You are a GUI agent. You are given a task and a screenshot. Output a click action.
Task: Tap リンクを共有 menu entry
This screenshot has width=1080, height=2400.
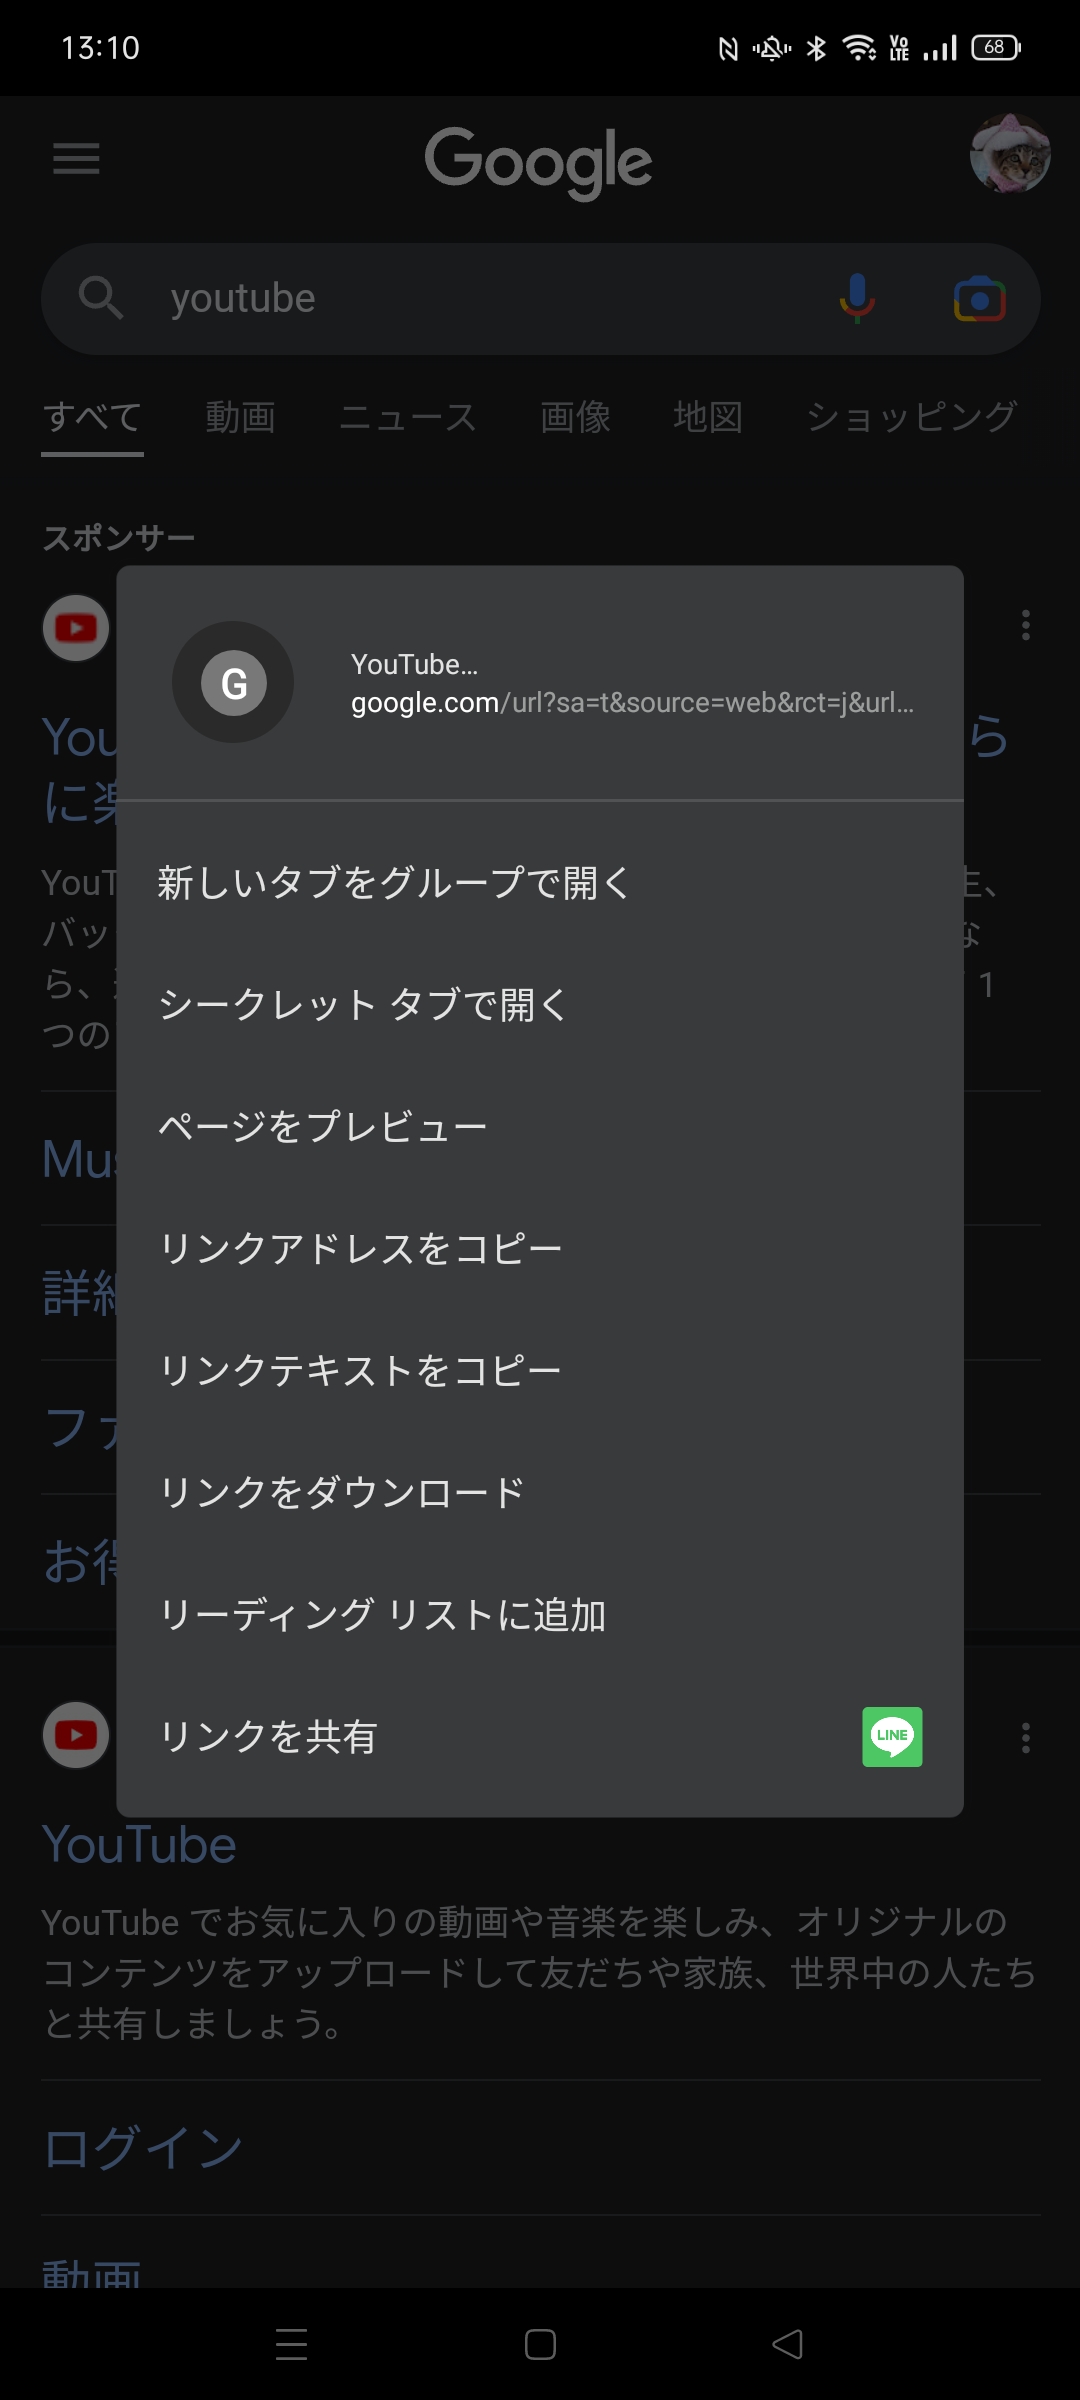[x=268, y=1737]
